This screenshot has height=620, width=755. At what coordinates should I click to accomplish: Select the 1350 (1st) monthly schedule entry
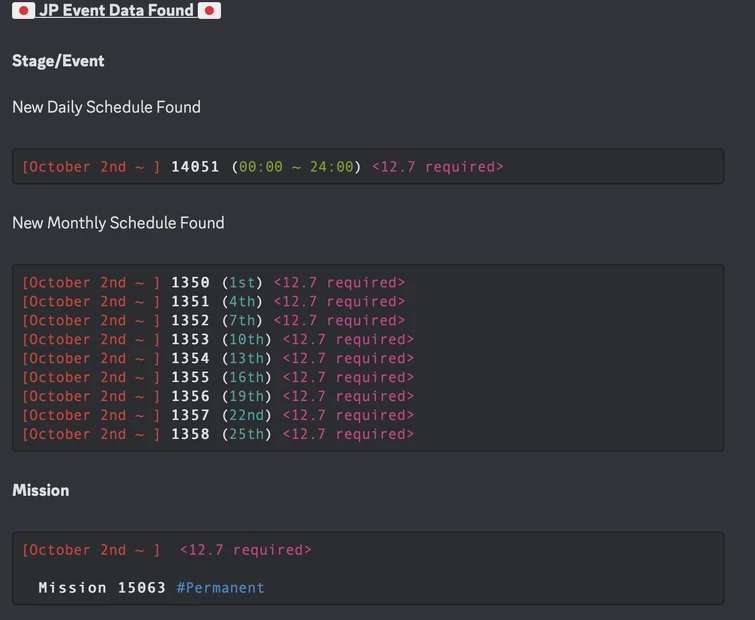[x=190, y=283]
